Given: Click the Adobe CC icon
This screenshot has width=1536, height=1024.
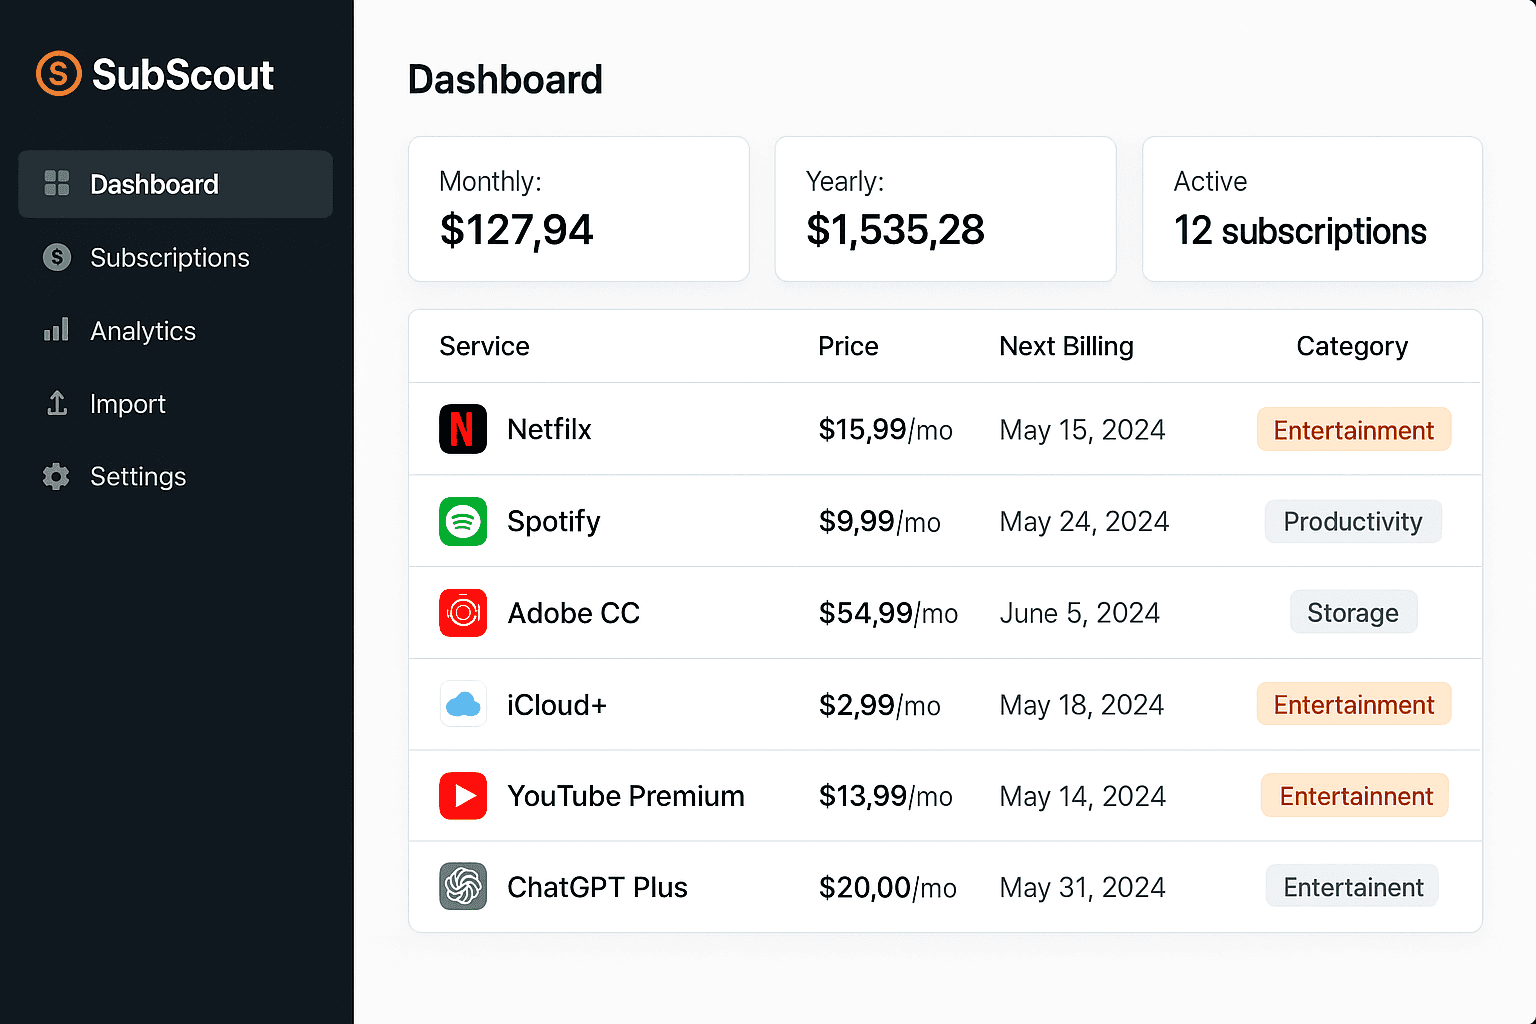Looking at the screenshot, I should (463, 613).
